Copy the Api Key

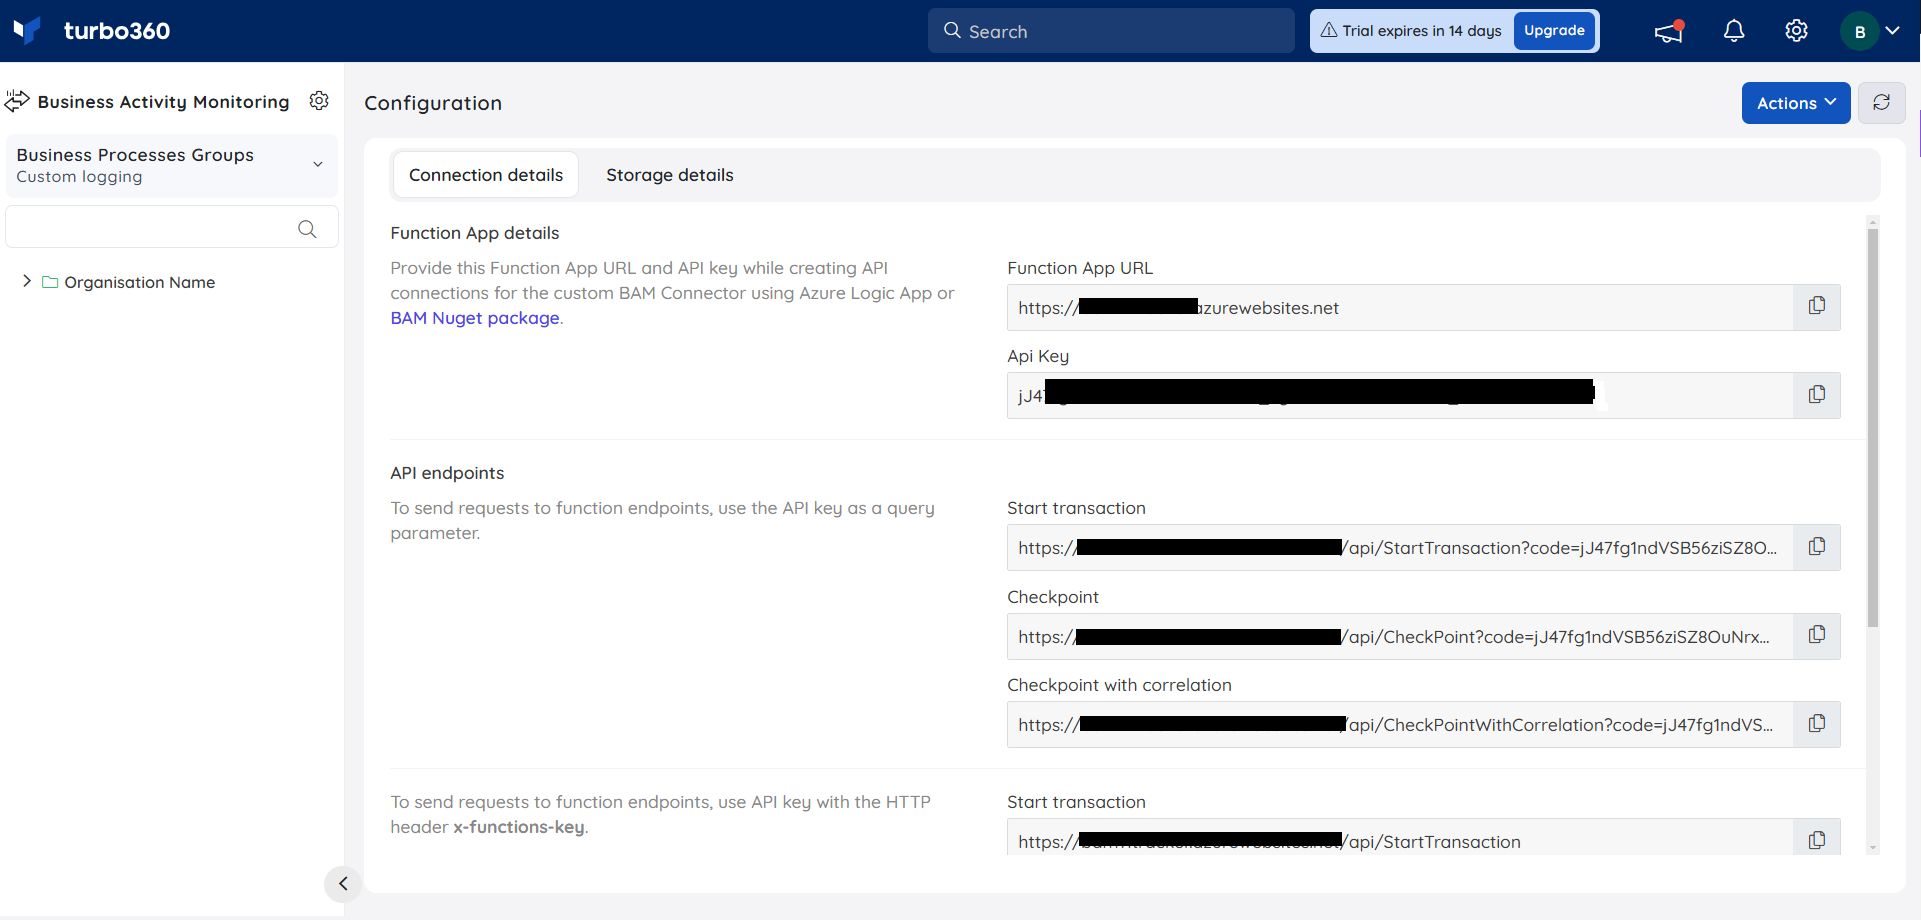1817,395
